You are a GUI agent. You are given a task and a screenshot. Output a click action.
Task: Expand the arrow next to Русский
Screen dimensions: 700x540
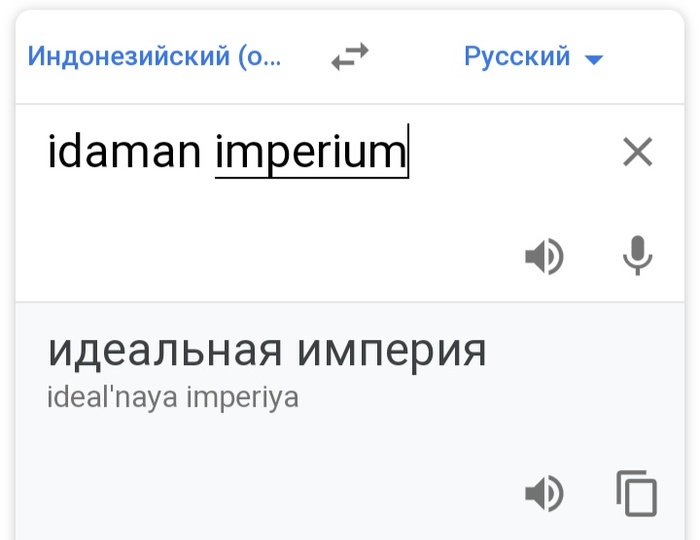pyautogui.click(x=594, y=59)
